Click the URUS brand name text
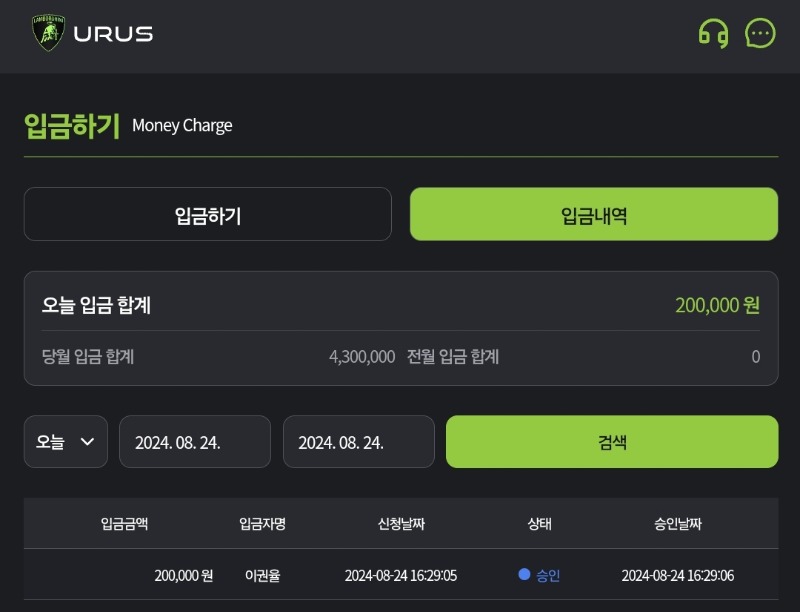Viewport: 800px width, 612px height. coord(113,34)
